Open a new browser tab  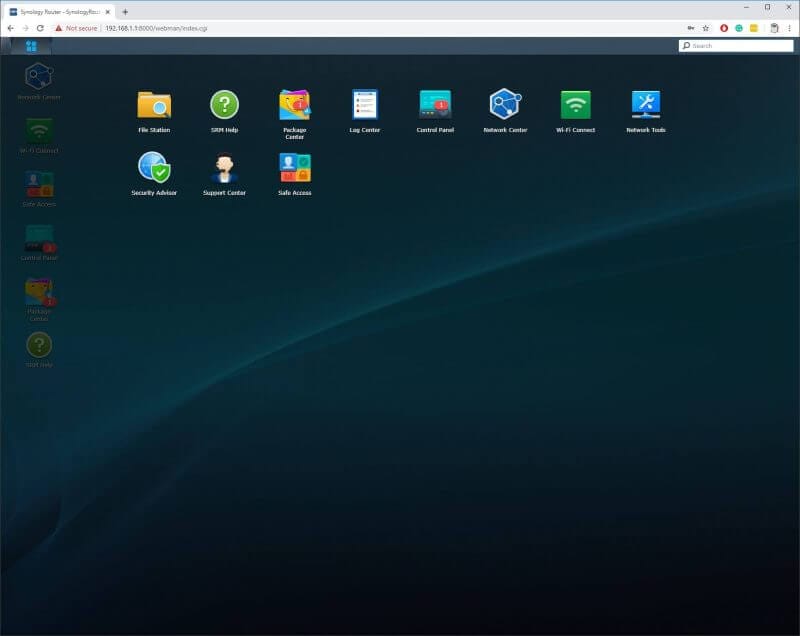tap(123, 10)
